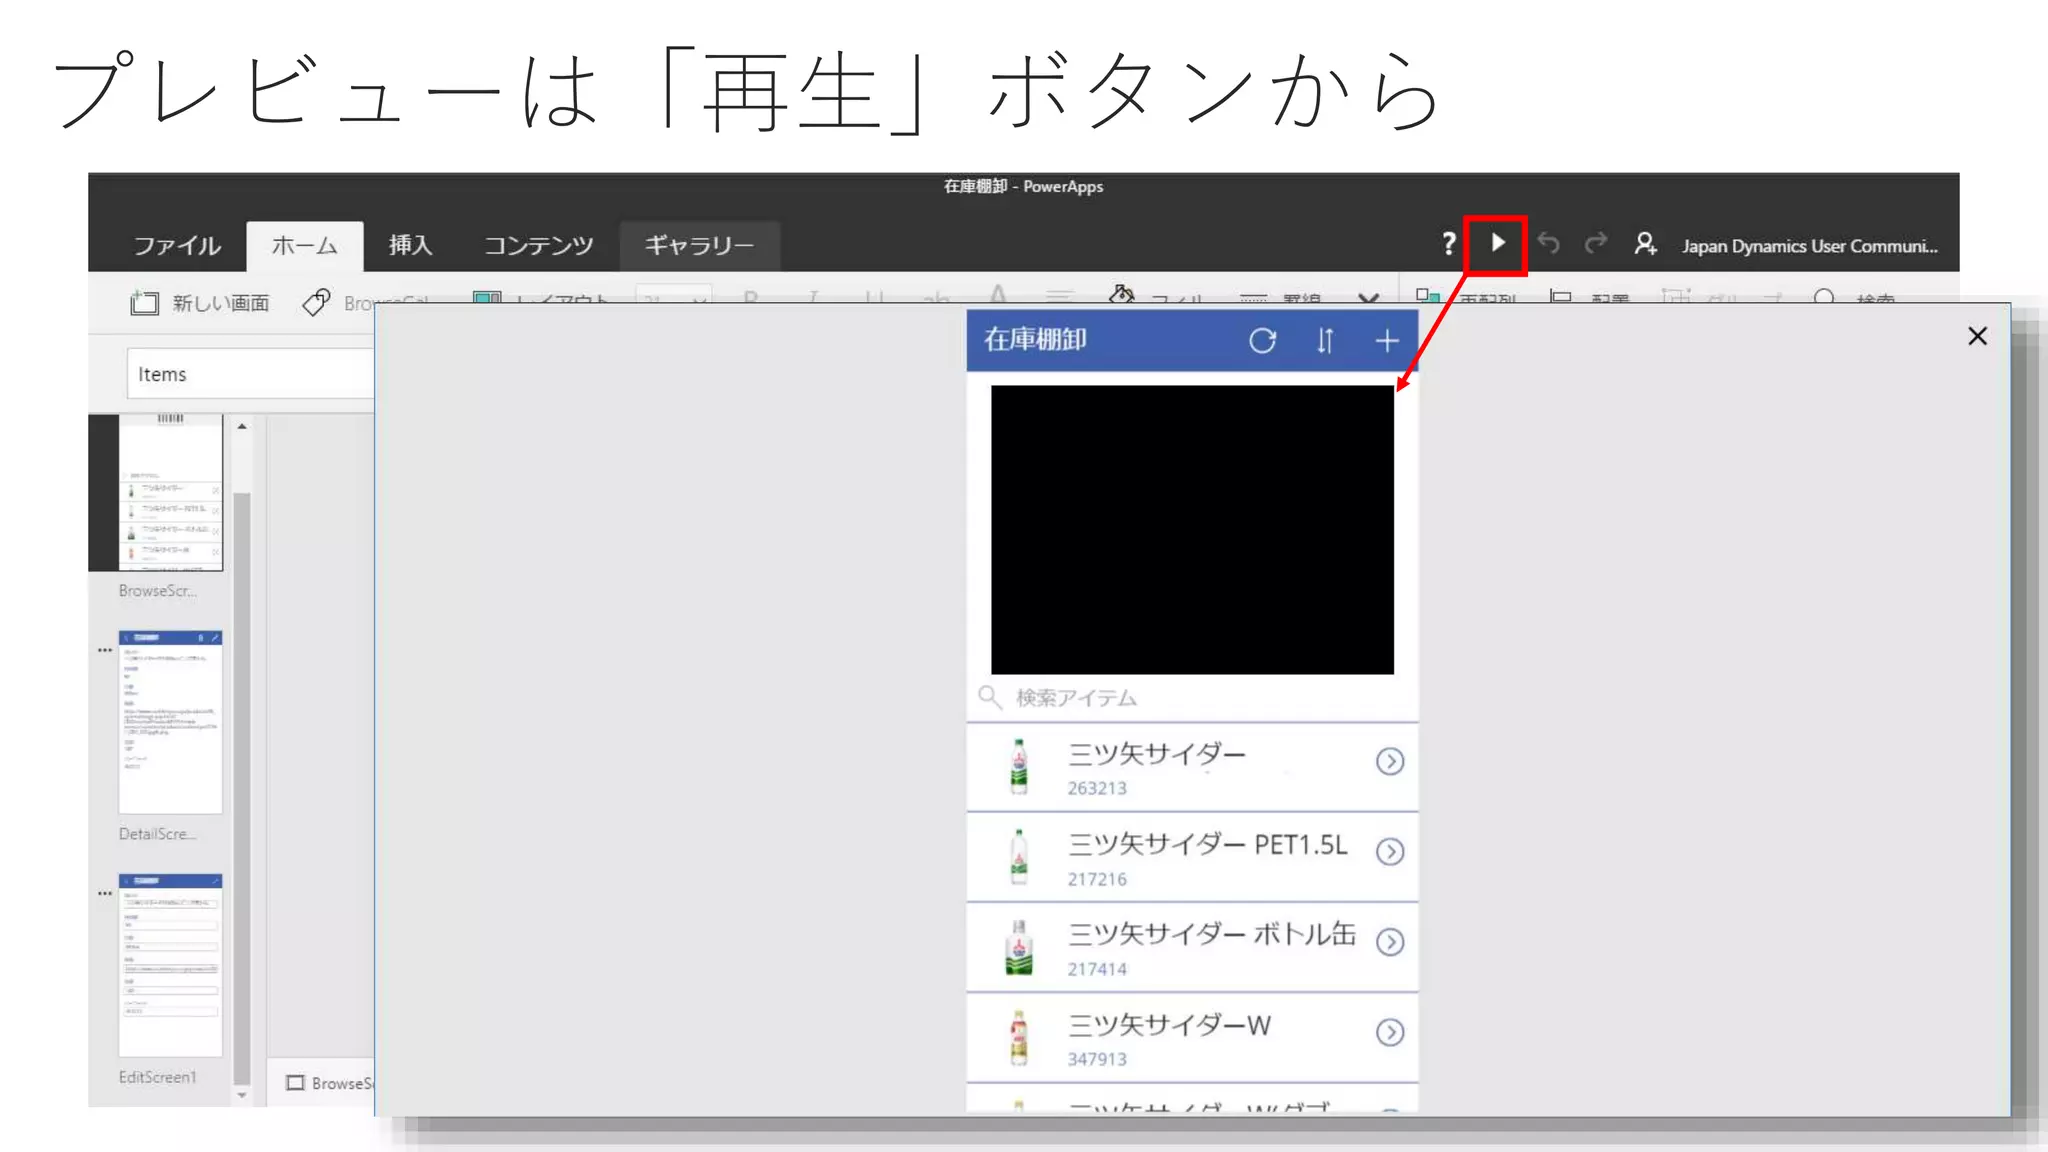Click the can image of 三ツ矢サイダー ボトル缶
The image size is (2048, 1152).
(1019, 947)
